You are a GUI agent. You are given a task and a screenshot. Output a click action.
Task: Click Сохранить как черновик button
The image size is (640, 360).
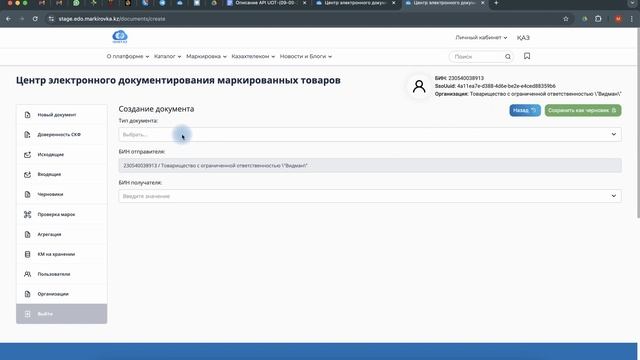point(583,110)
